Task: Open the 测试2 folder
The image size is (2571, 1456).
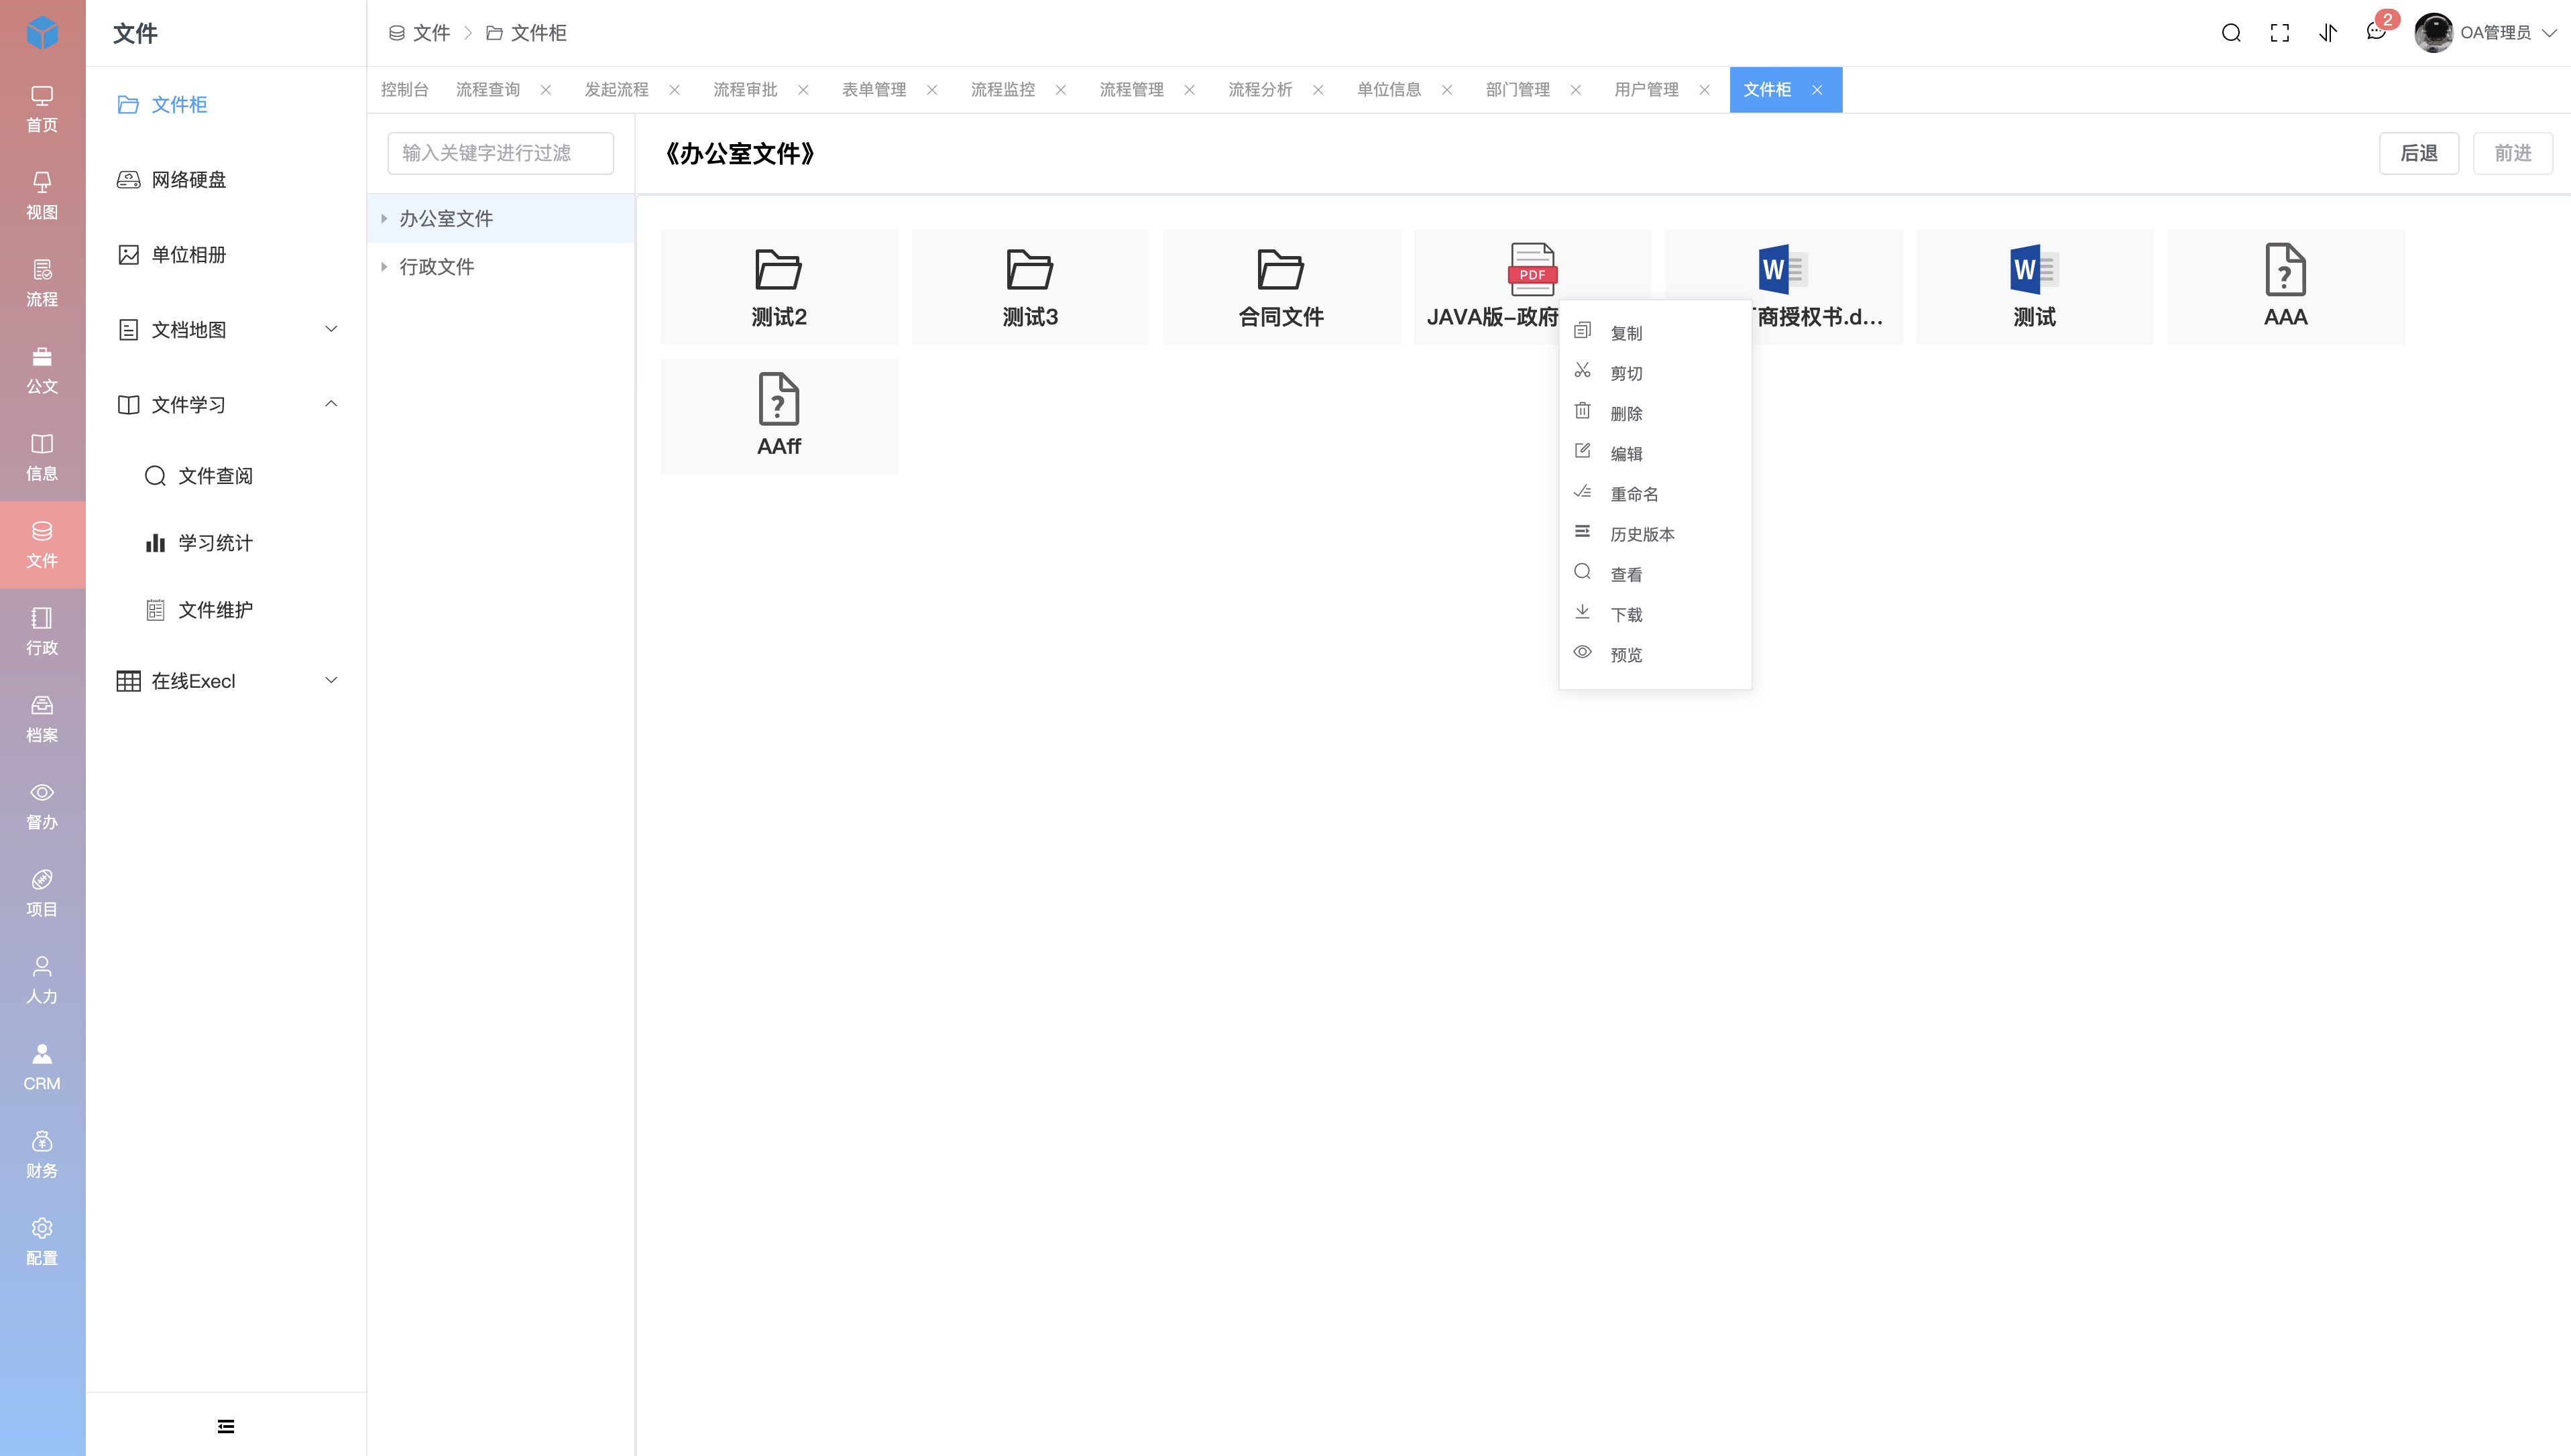Action: (779, 287)
